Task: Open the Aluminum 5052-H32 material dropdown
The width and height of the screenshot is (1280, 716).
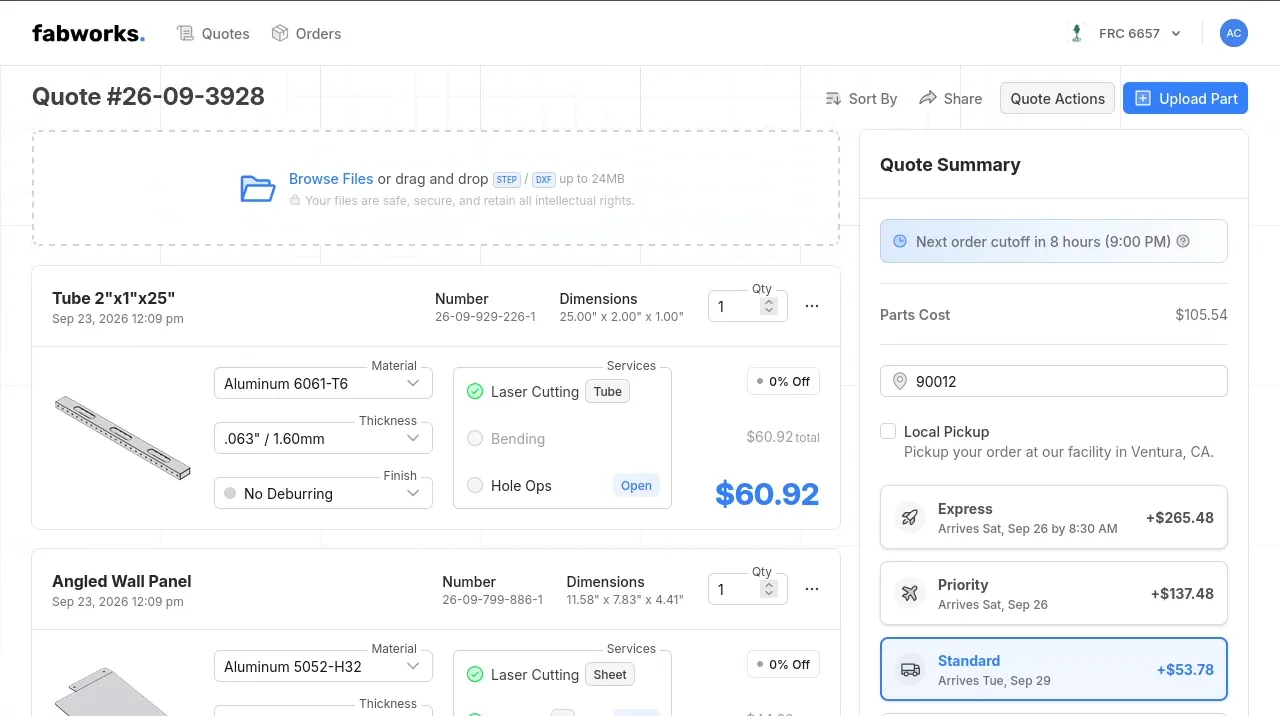Action: click(x=323, y=667)
